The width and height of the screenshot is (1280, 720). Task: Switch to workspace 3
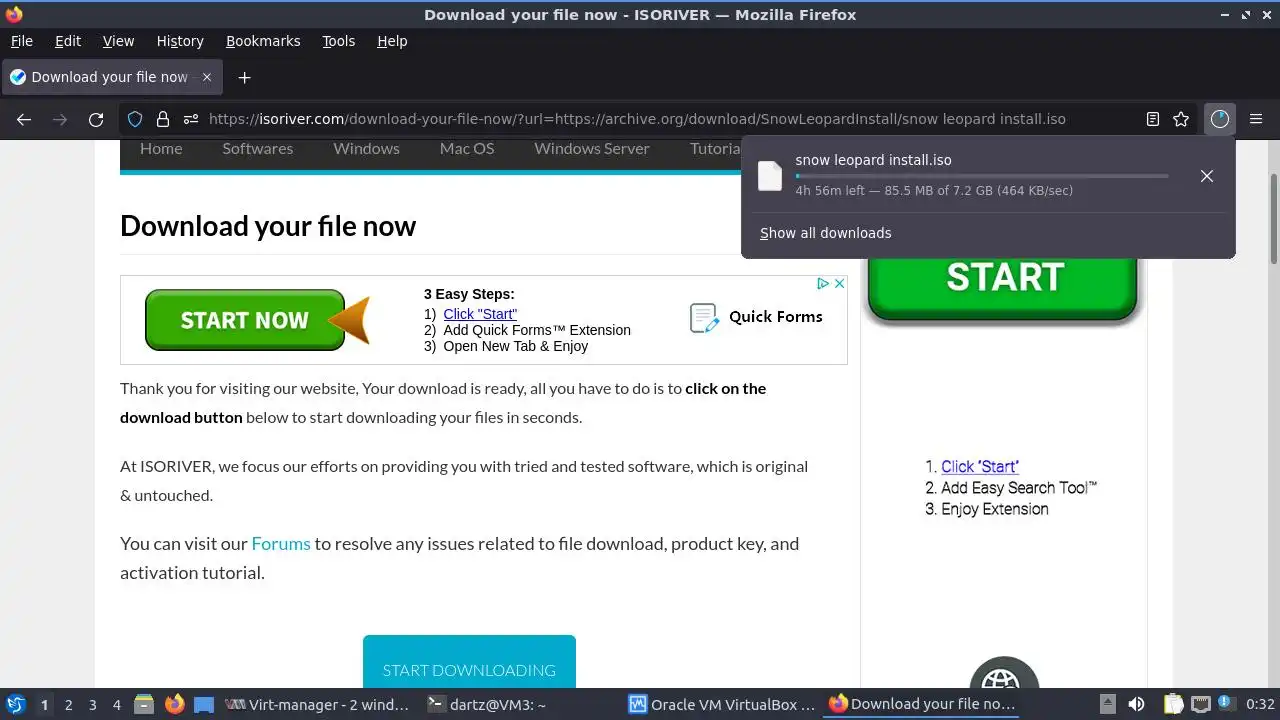coord(93,705)
